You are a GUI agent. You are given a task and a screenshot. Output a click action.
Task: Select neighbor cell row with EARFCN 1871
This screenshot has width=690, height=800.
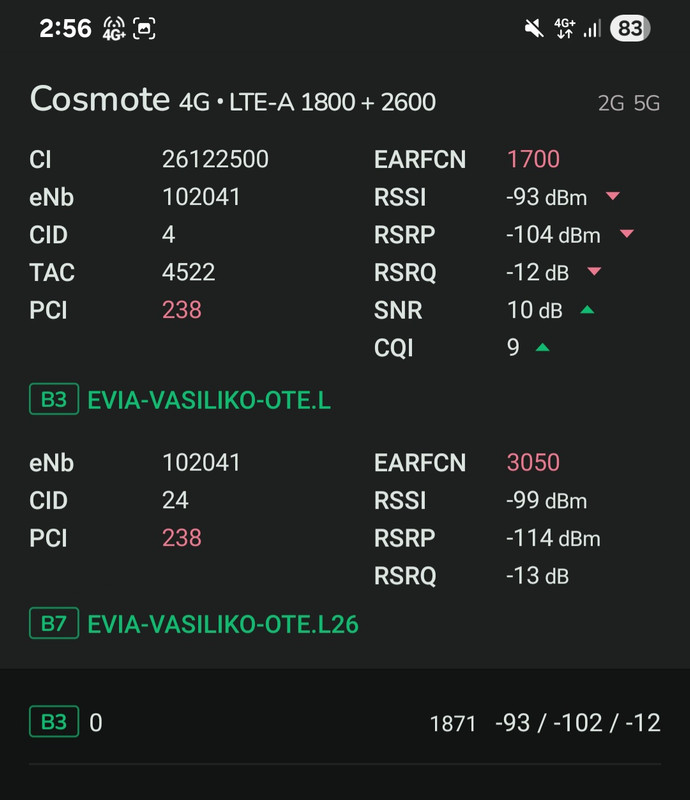tap(345, 722)
